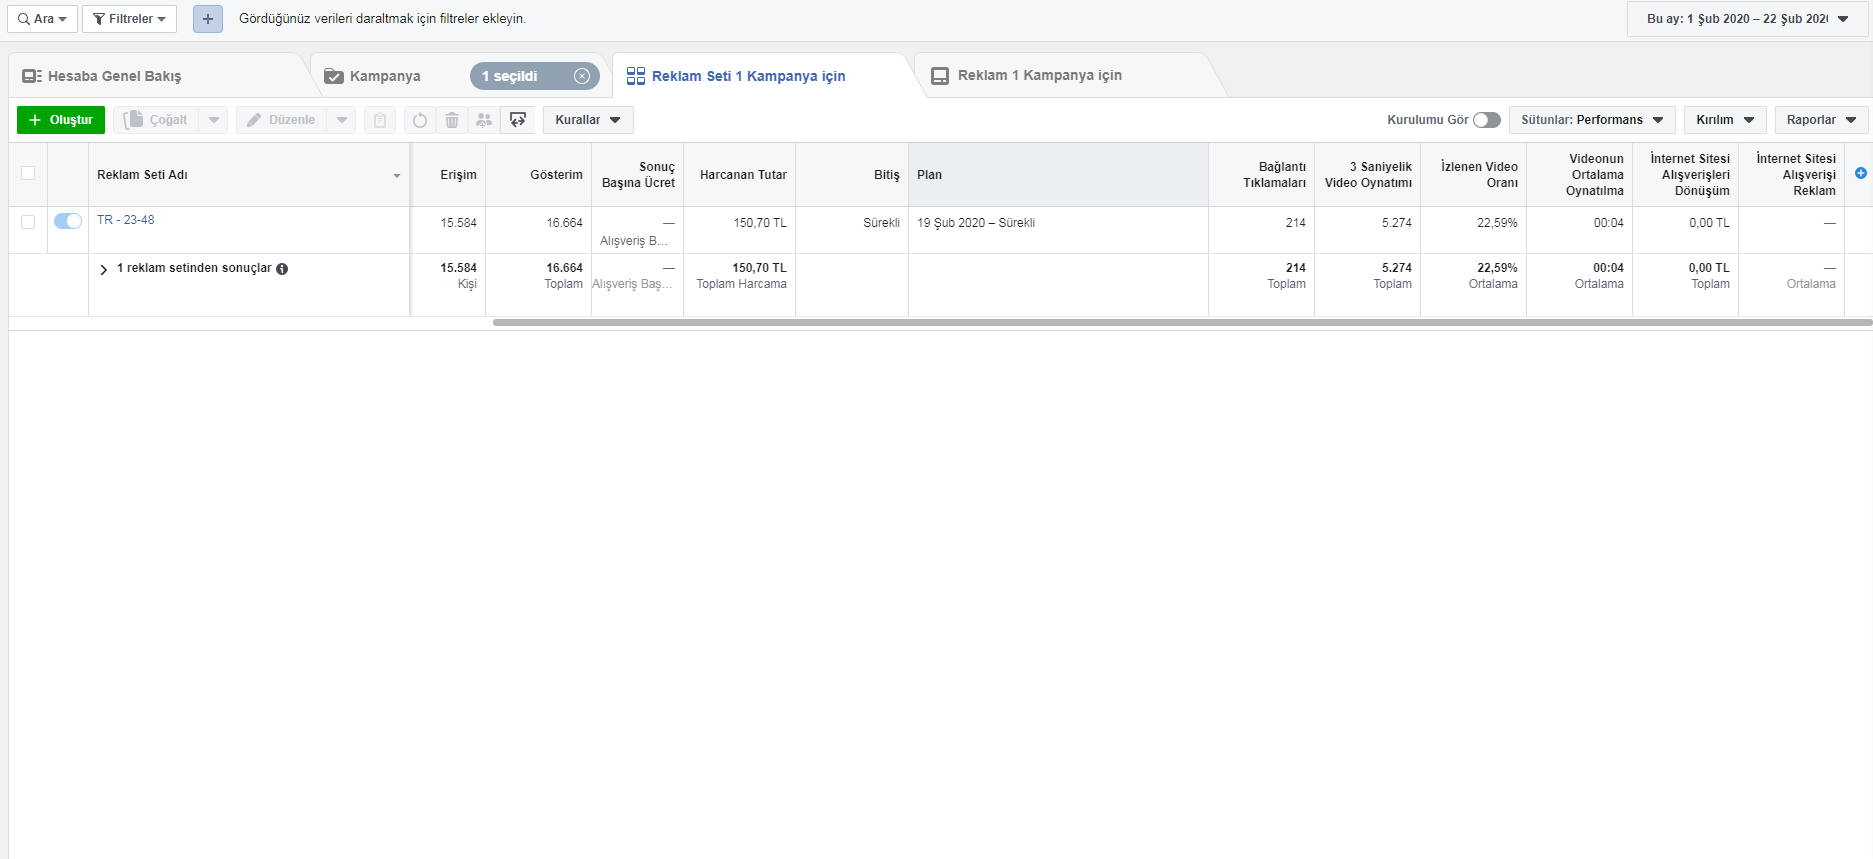Switch to Hesaba Genel Bakış tab
The width and height of the screenshot is (1873, 859).
[114, 76]
